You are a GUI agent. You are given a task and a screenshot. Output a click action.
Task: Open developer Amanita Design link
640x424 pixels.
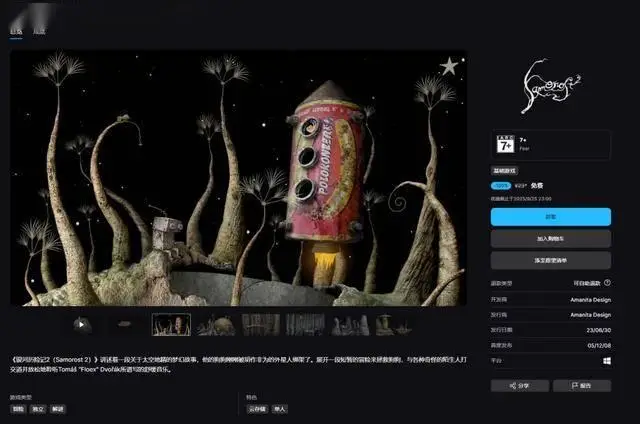point(591,300)
